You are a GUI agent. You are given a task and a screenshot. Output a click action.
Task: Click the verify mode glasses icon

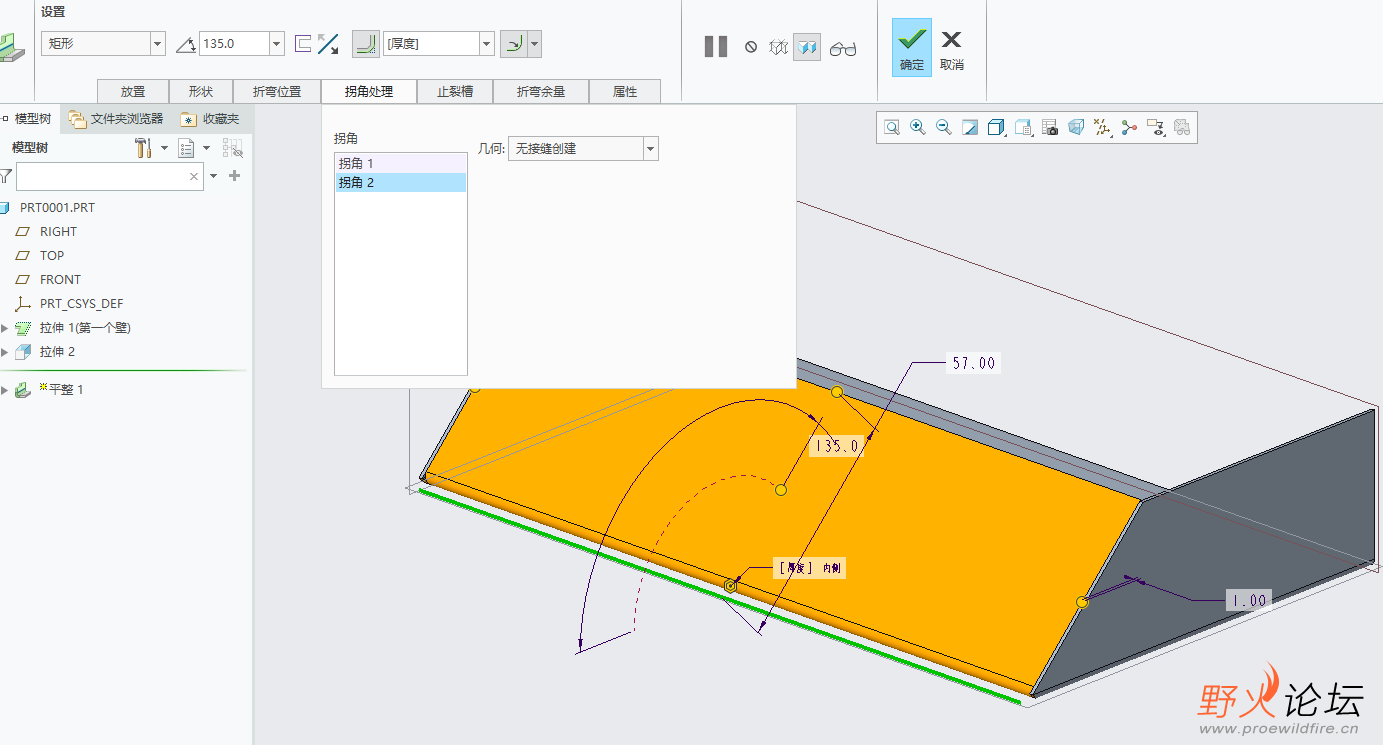[843, 47]
